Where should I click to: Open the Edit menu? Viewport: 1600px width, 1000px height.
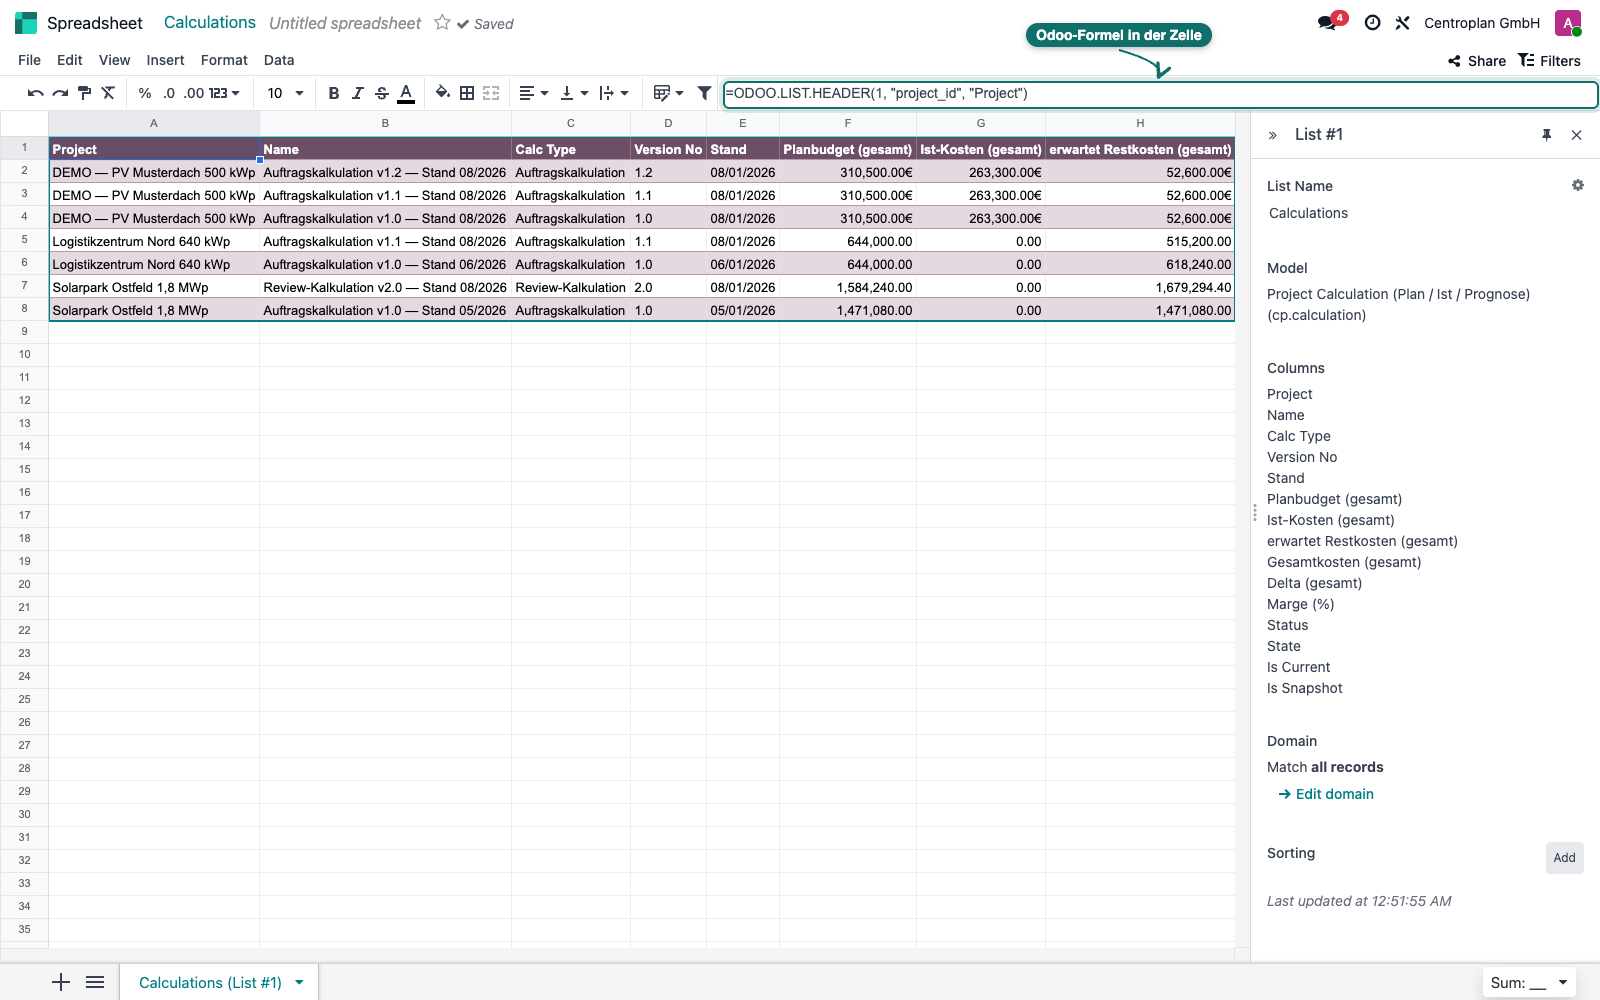click(x=70, y=60)
